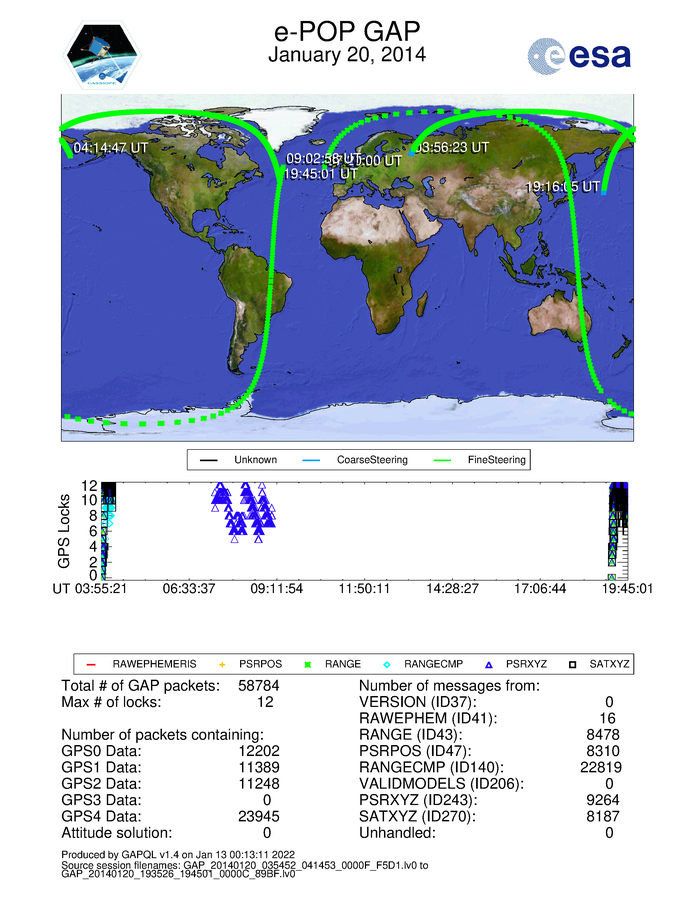This screenshot has height=899, width=695.
Task: Click the 19:16:05 UT map label
Action: [563, 186]
